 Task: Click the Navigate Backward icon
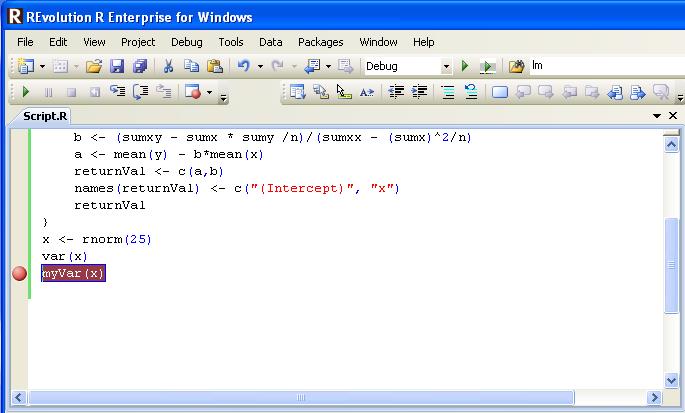(x=312, y=66)
